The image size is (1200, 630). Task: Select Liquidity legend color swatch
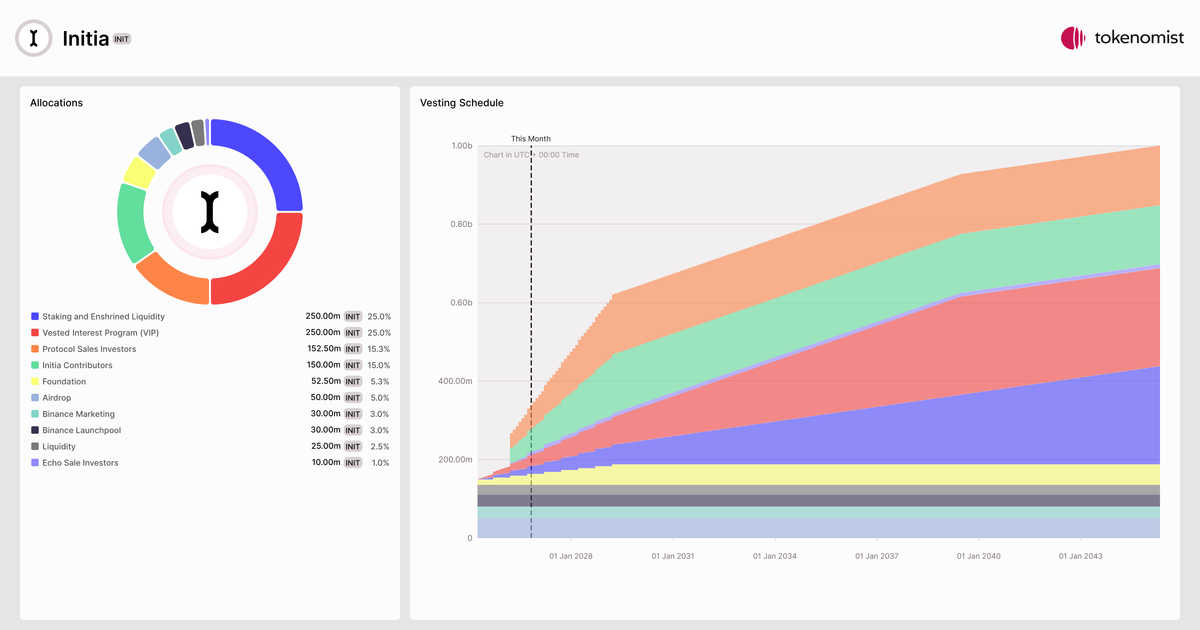[35, 446]
